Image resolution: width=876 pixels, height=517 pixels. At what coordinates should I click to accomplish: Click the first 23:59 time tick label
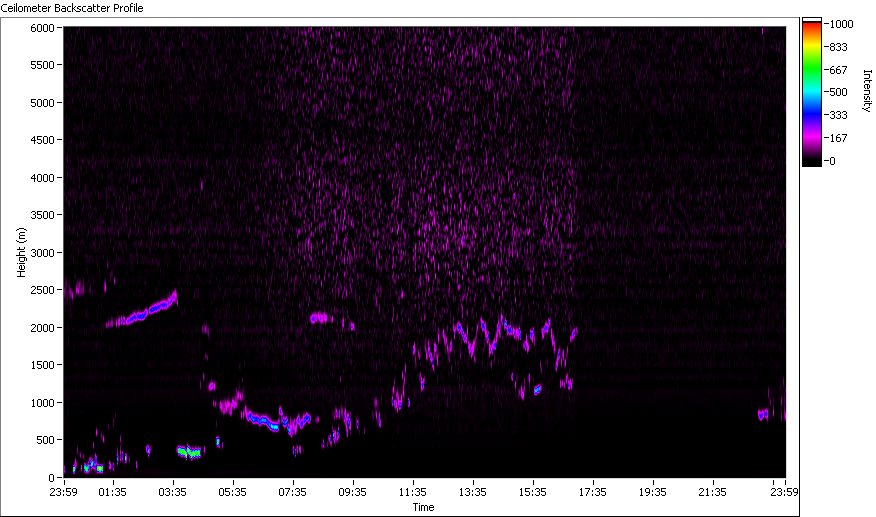63,492
